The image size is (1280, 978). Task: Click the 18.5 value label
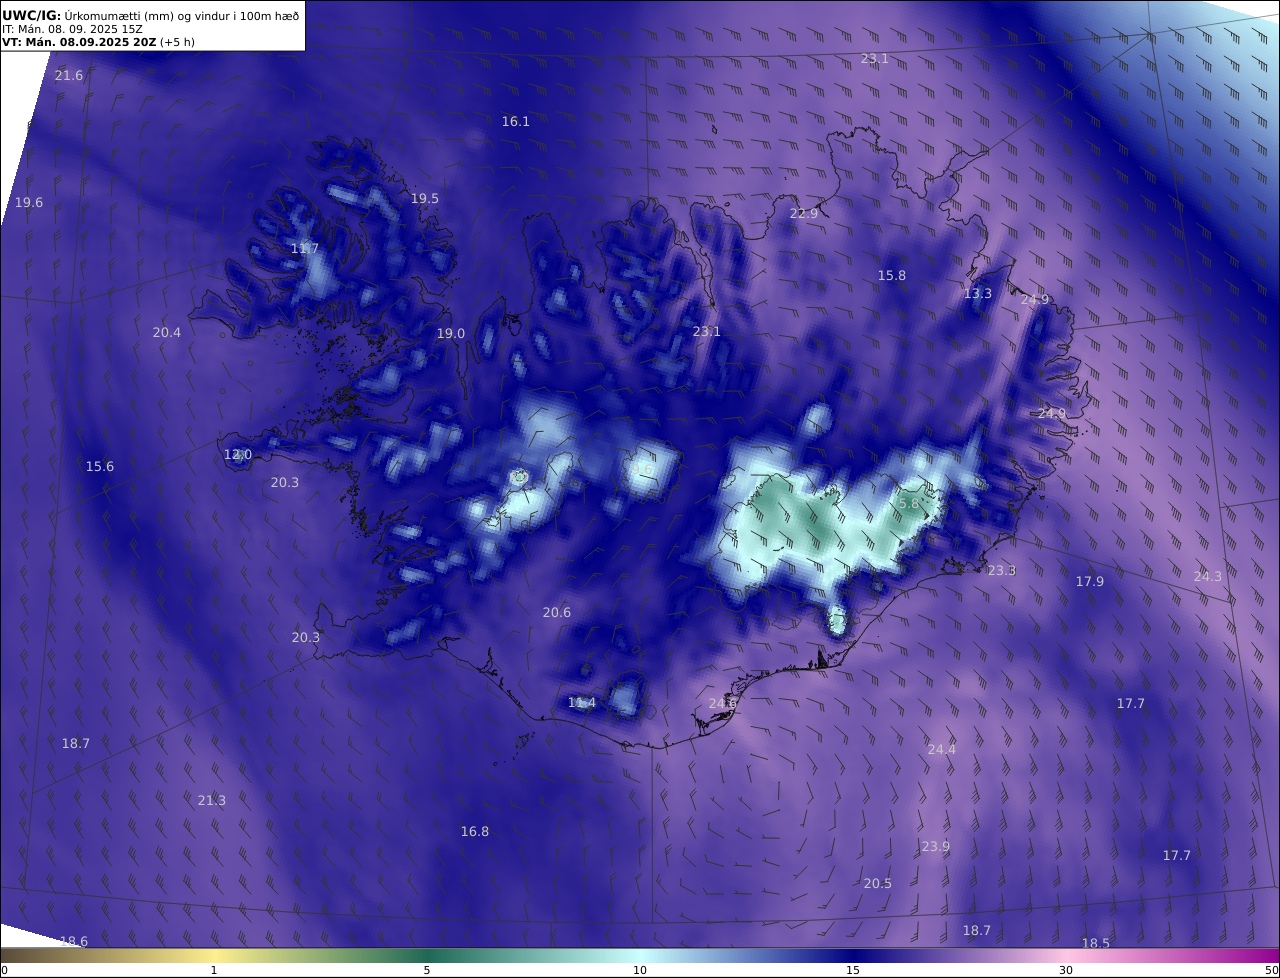(1096, 944)
